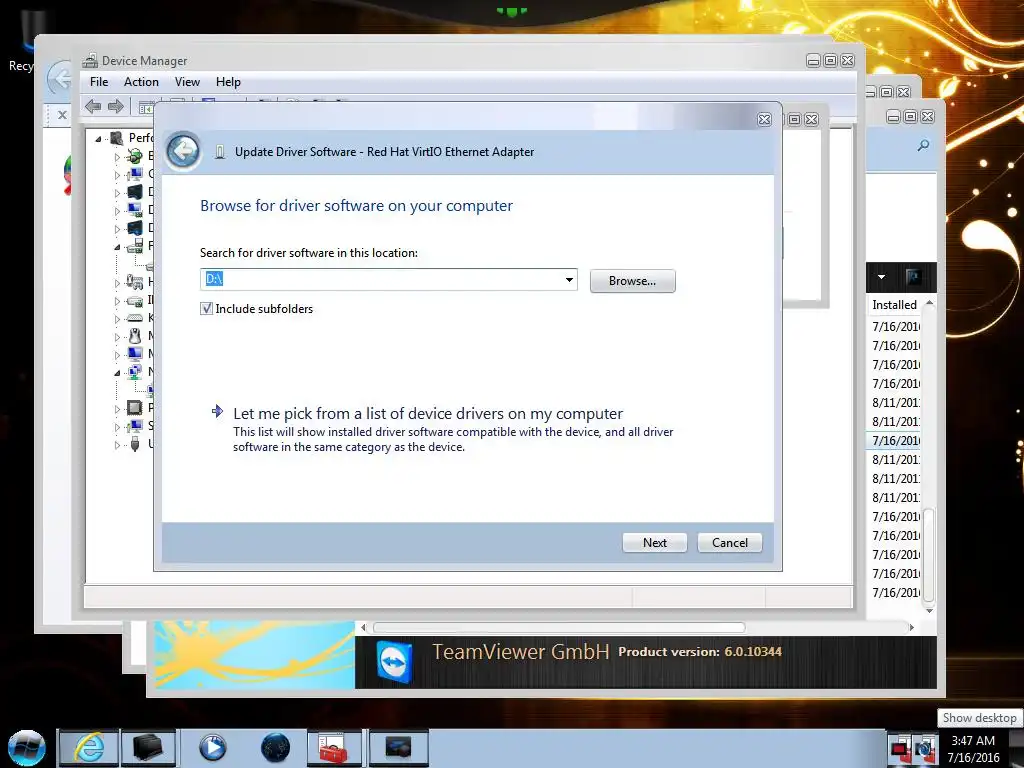Image resolution: width=1024 pixels, height=768 pixels.
Task: Close the Update Driver Software dialog
Action: 764,120
